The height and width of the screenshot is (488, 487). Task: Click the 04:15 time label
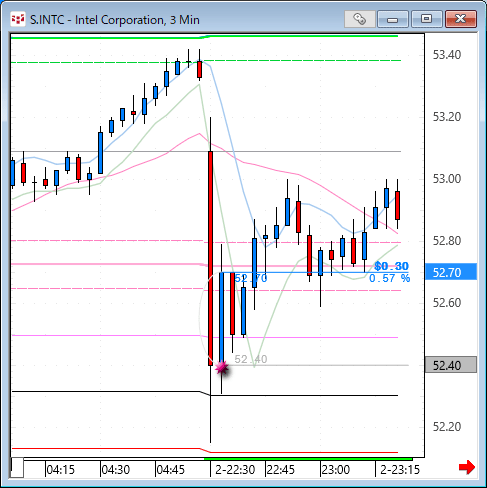pyautogui.click(x=60, y=470)
